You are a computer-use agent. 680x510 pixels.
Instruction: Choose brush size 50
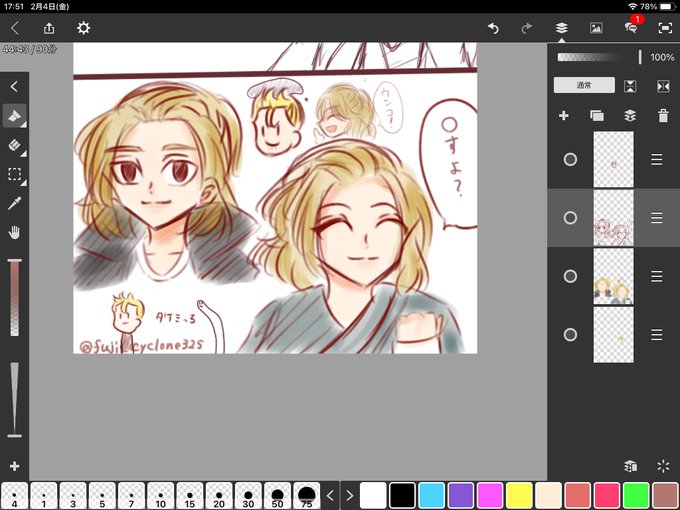click(x=277, y=496)
